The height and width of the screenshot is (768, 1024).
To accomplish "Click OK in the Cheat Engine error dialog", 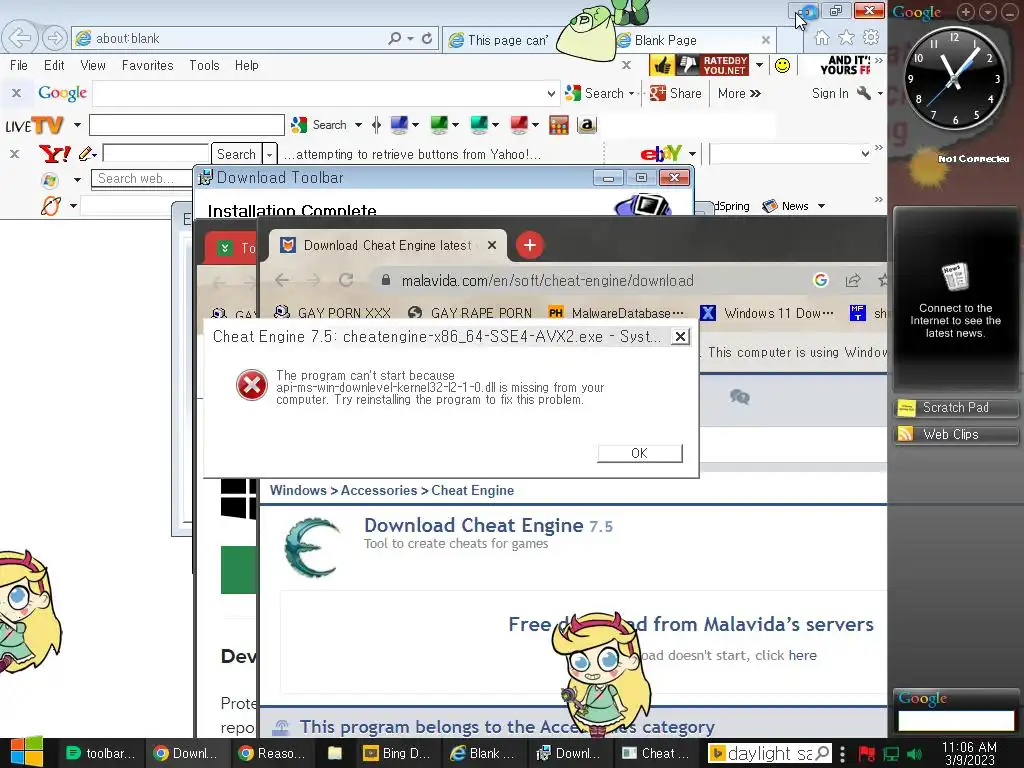I will point(639,453).
